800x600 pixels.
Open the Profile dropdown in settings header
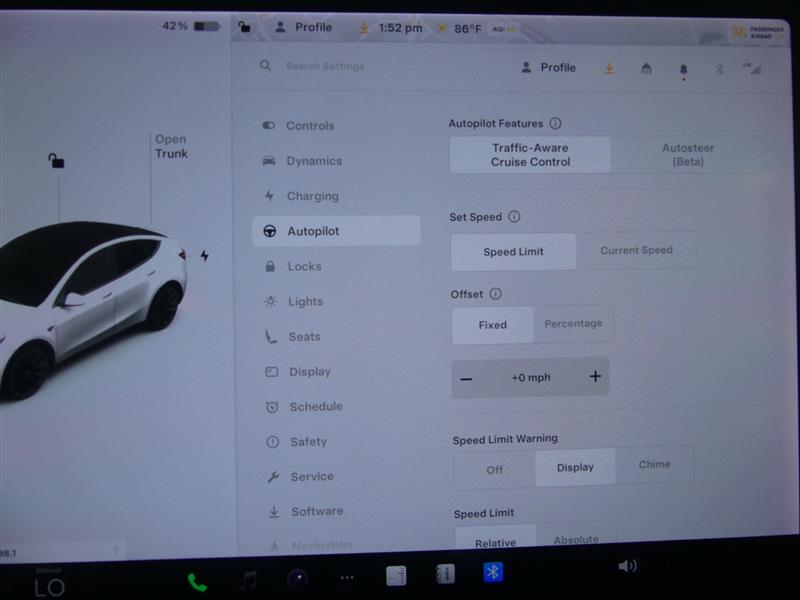coord(548,68)
